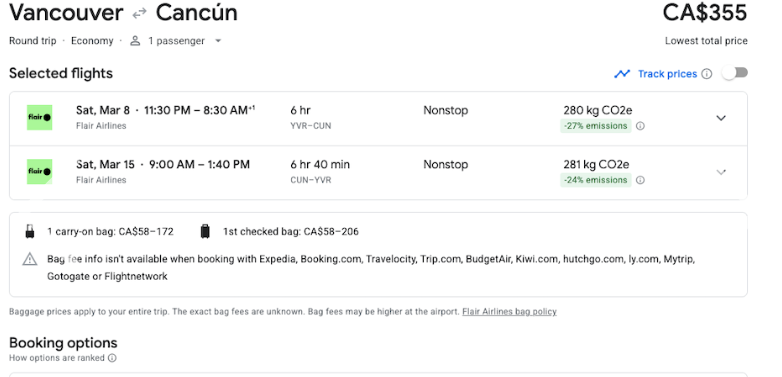Toggle the Track prices switch
This screenshot has height=377, width=782.
pyautogui.click(x=735, y=73)
